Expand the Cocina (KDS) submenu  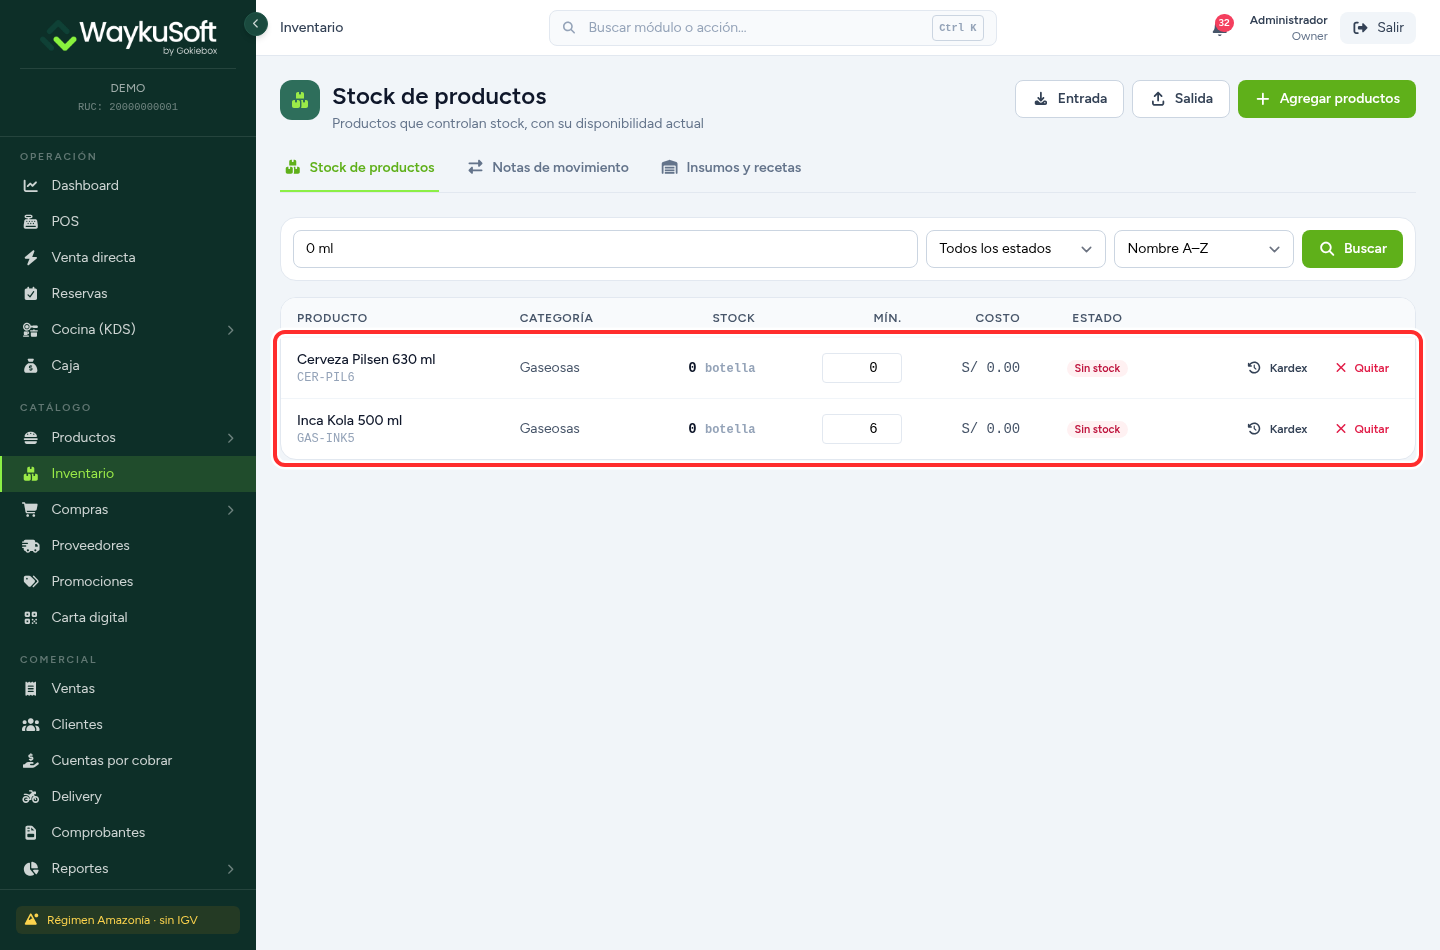(128, 329)
